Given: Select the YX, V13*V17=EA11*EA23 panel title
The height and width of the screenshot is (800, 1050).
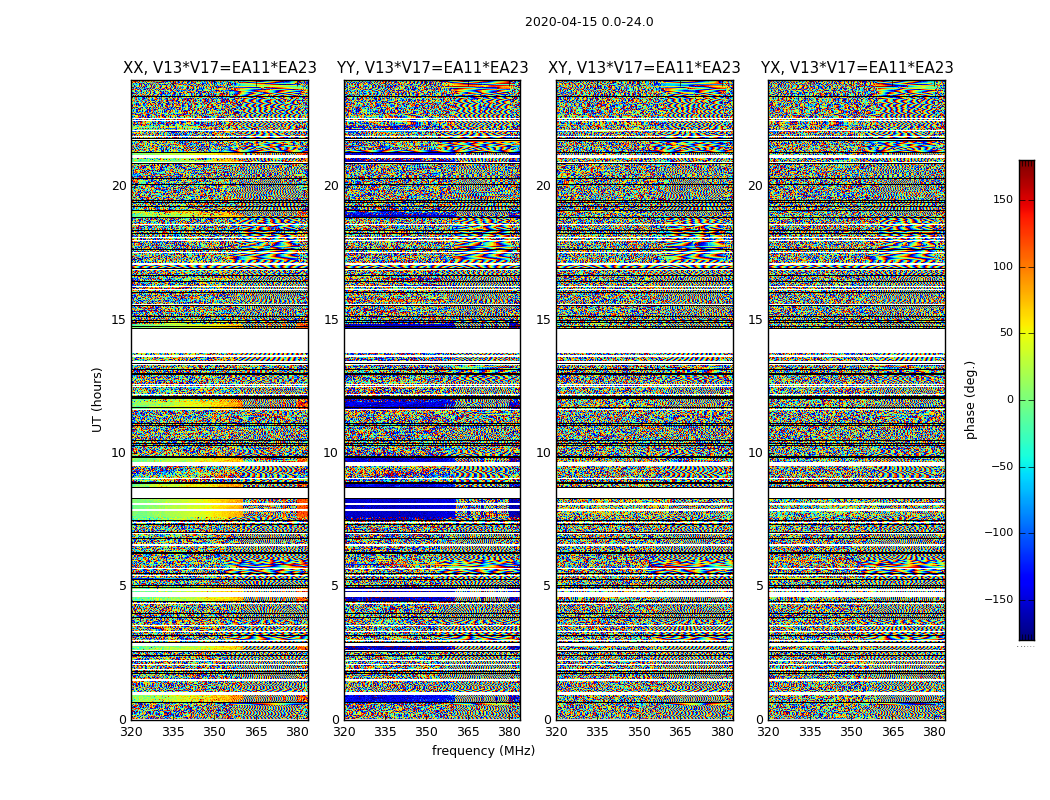Looking at the screenshot, I should click(857, 68).
